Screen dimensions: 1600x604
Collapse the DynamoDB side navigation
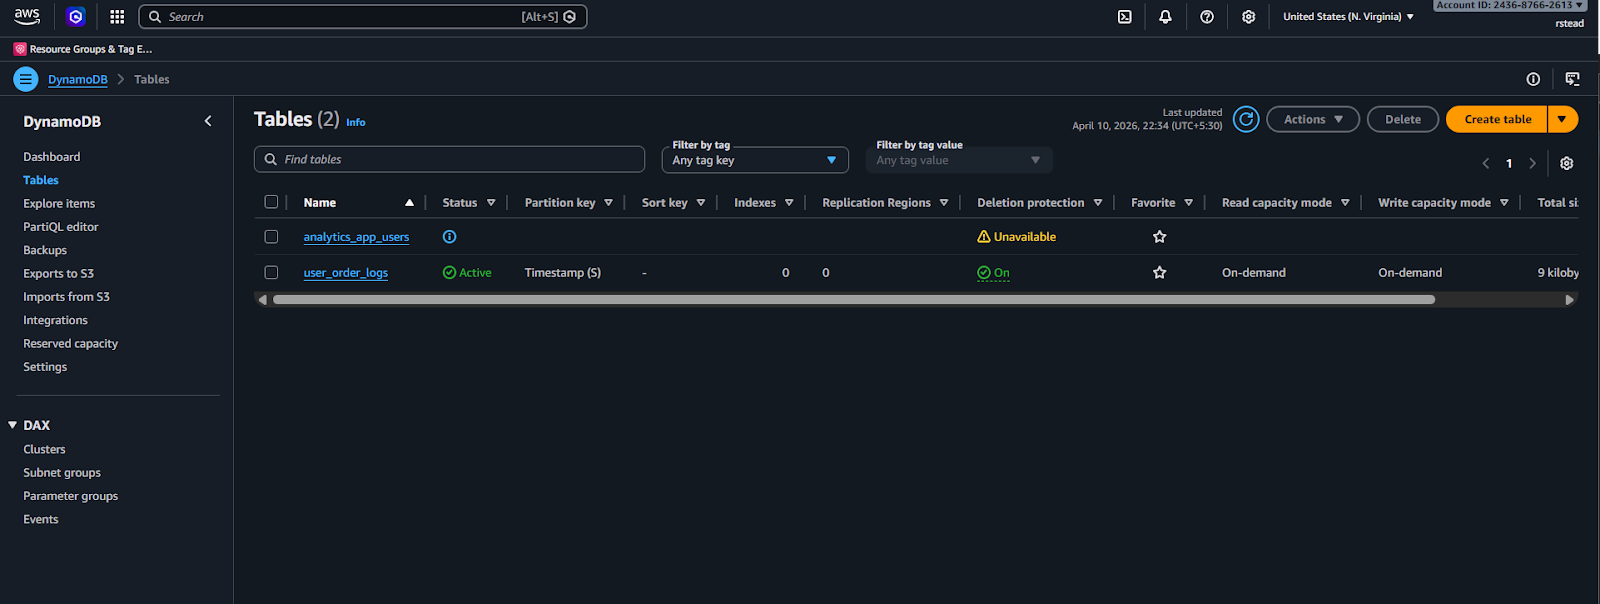pos(208,121)
